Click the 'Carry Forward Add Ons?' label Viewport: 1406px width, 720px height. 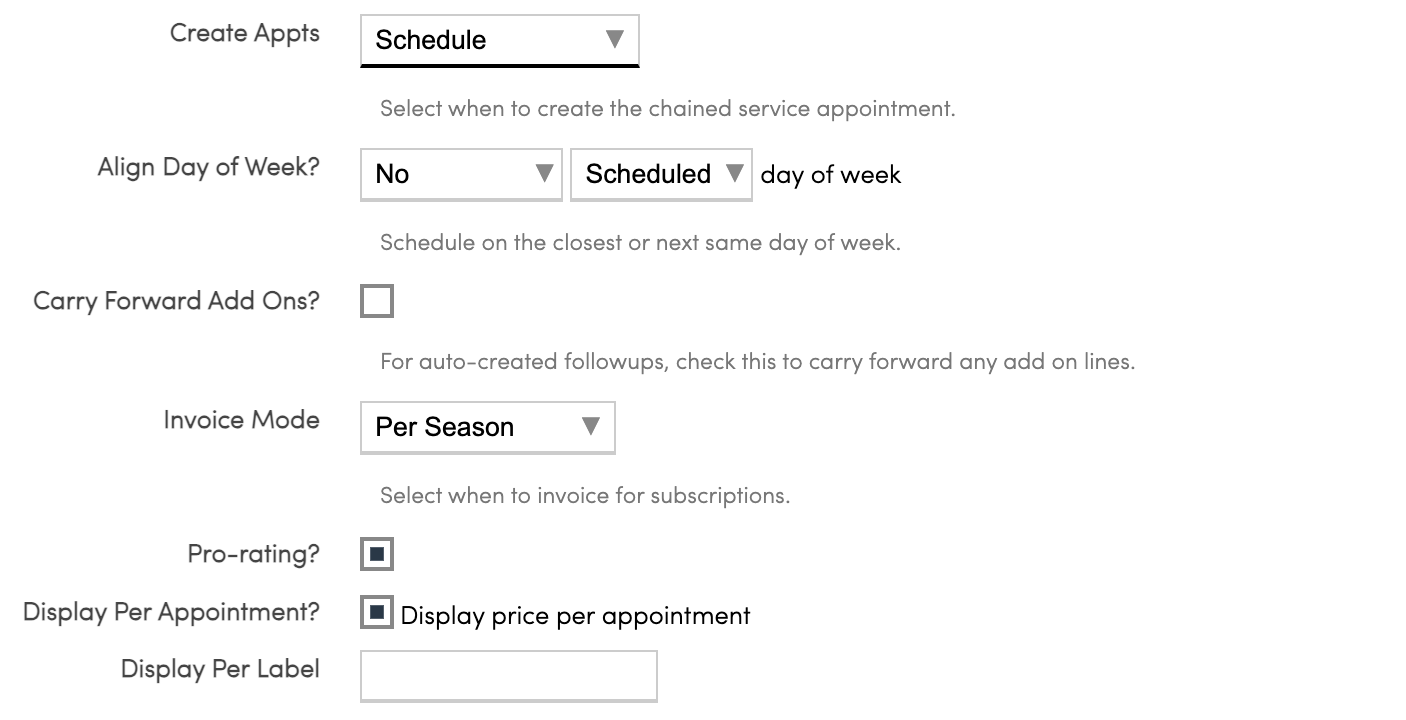[x=176, y=301]
